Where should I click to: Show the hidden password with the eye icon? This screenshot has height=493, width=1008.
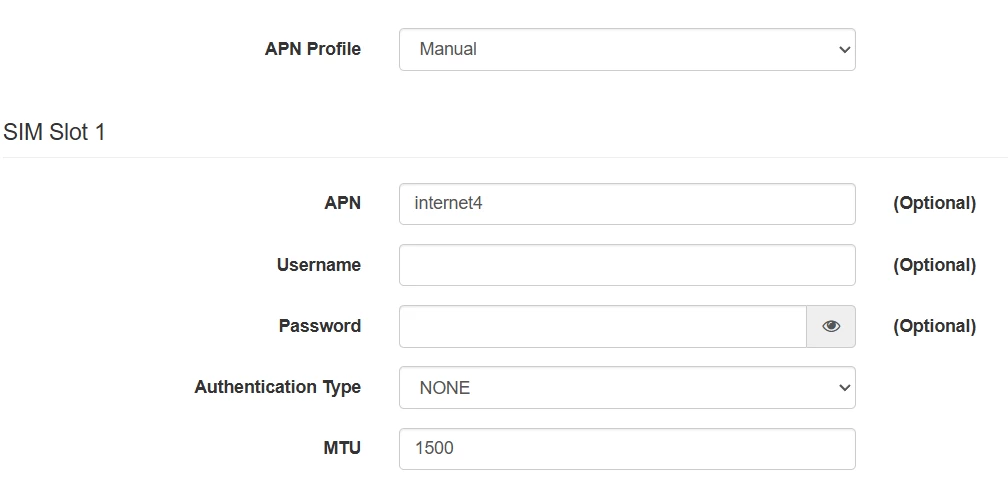pyautogui.click(x=831, y=326)
